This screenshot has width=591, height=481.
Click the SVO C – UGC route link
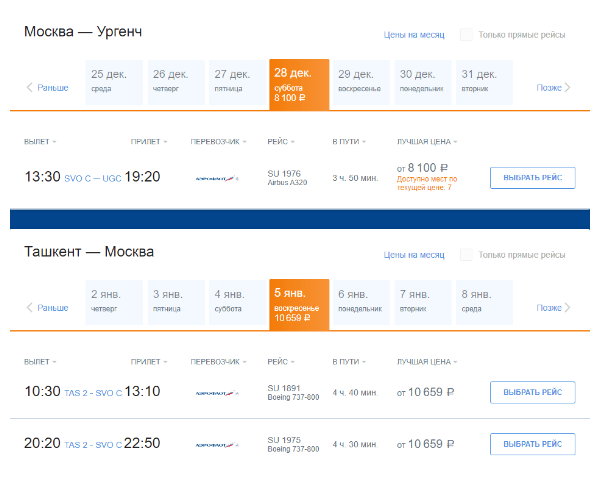click(x=93, y=178)
